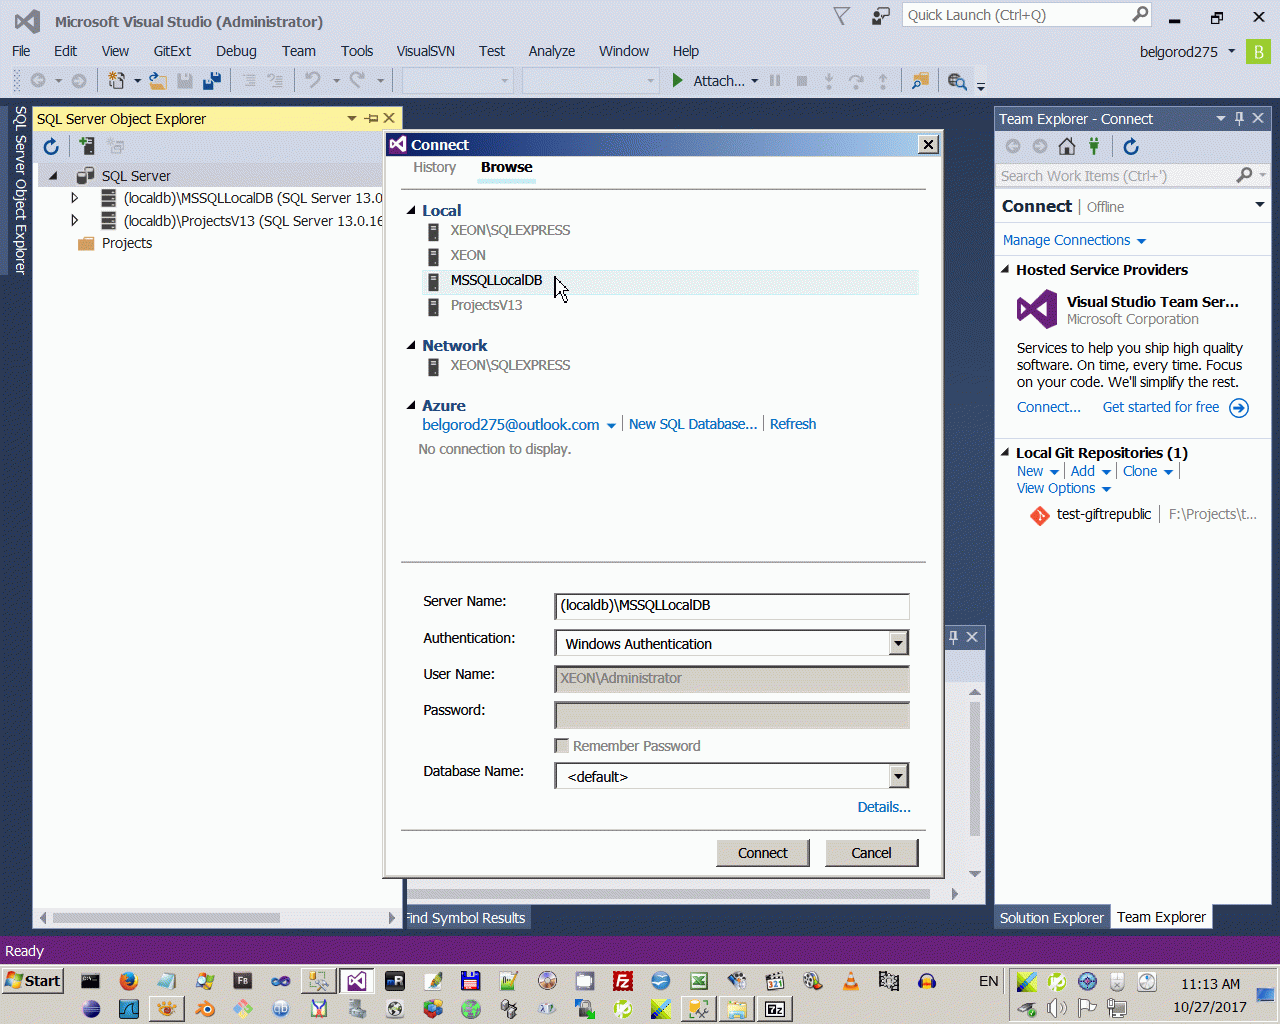Click the Save All toolbar icon
Image resolution: width=1280 pixels, height=1024 pixels.
(x=212, y=81)
